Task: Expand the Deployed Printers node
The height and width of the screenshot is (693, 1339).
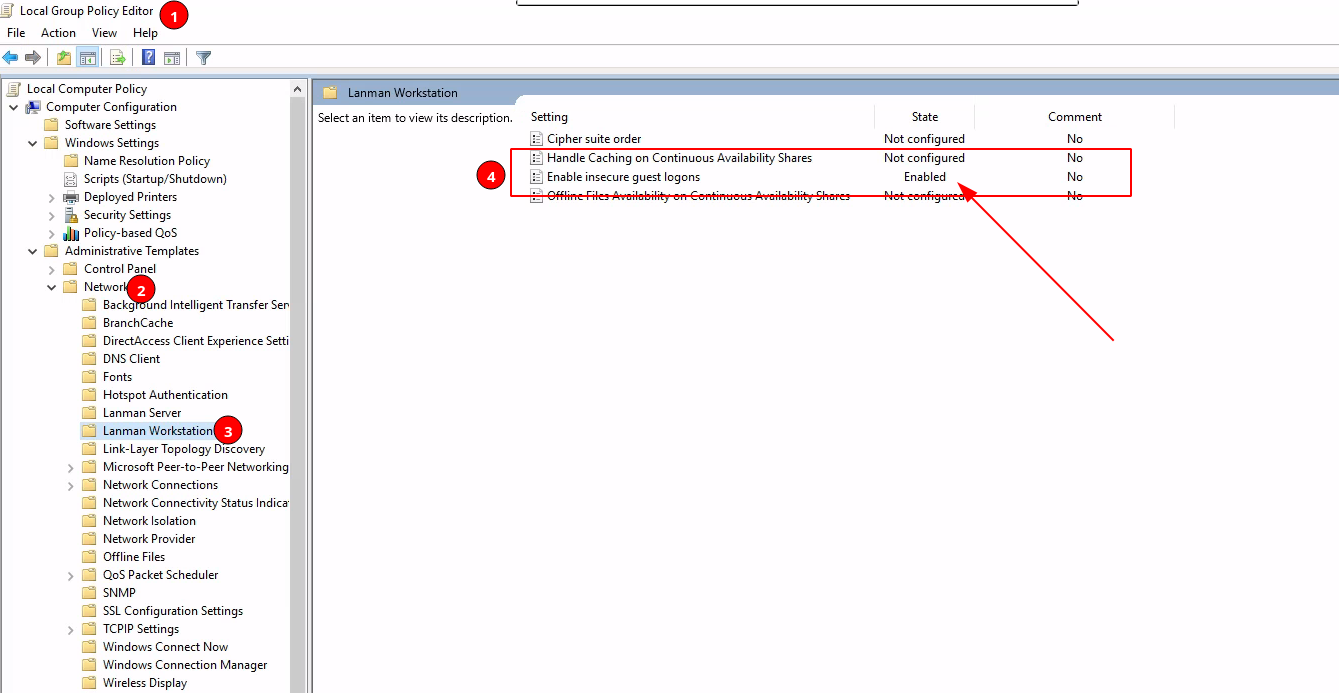Action: (52, 197)
